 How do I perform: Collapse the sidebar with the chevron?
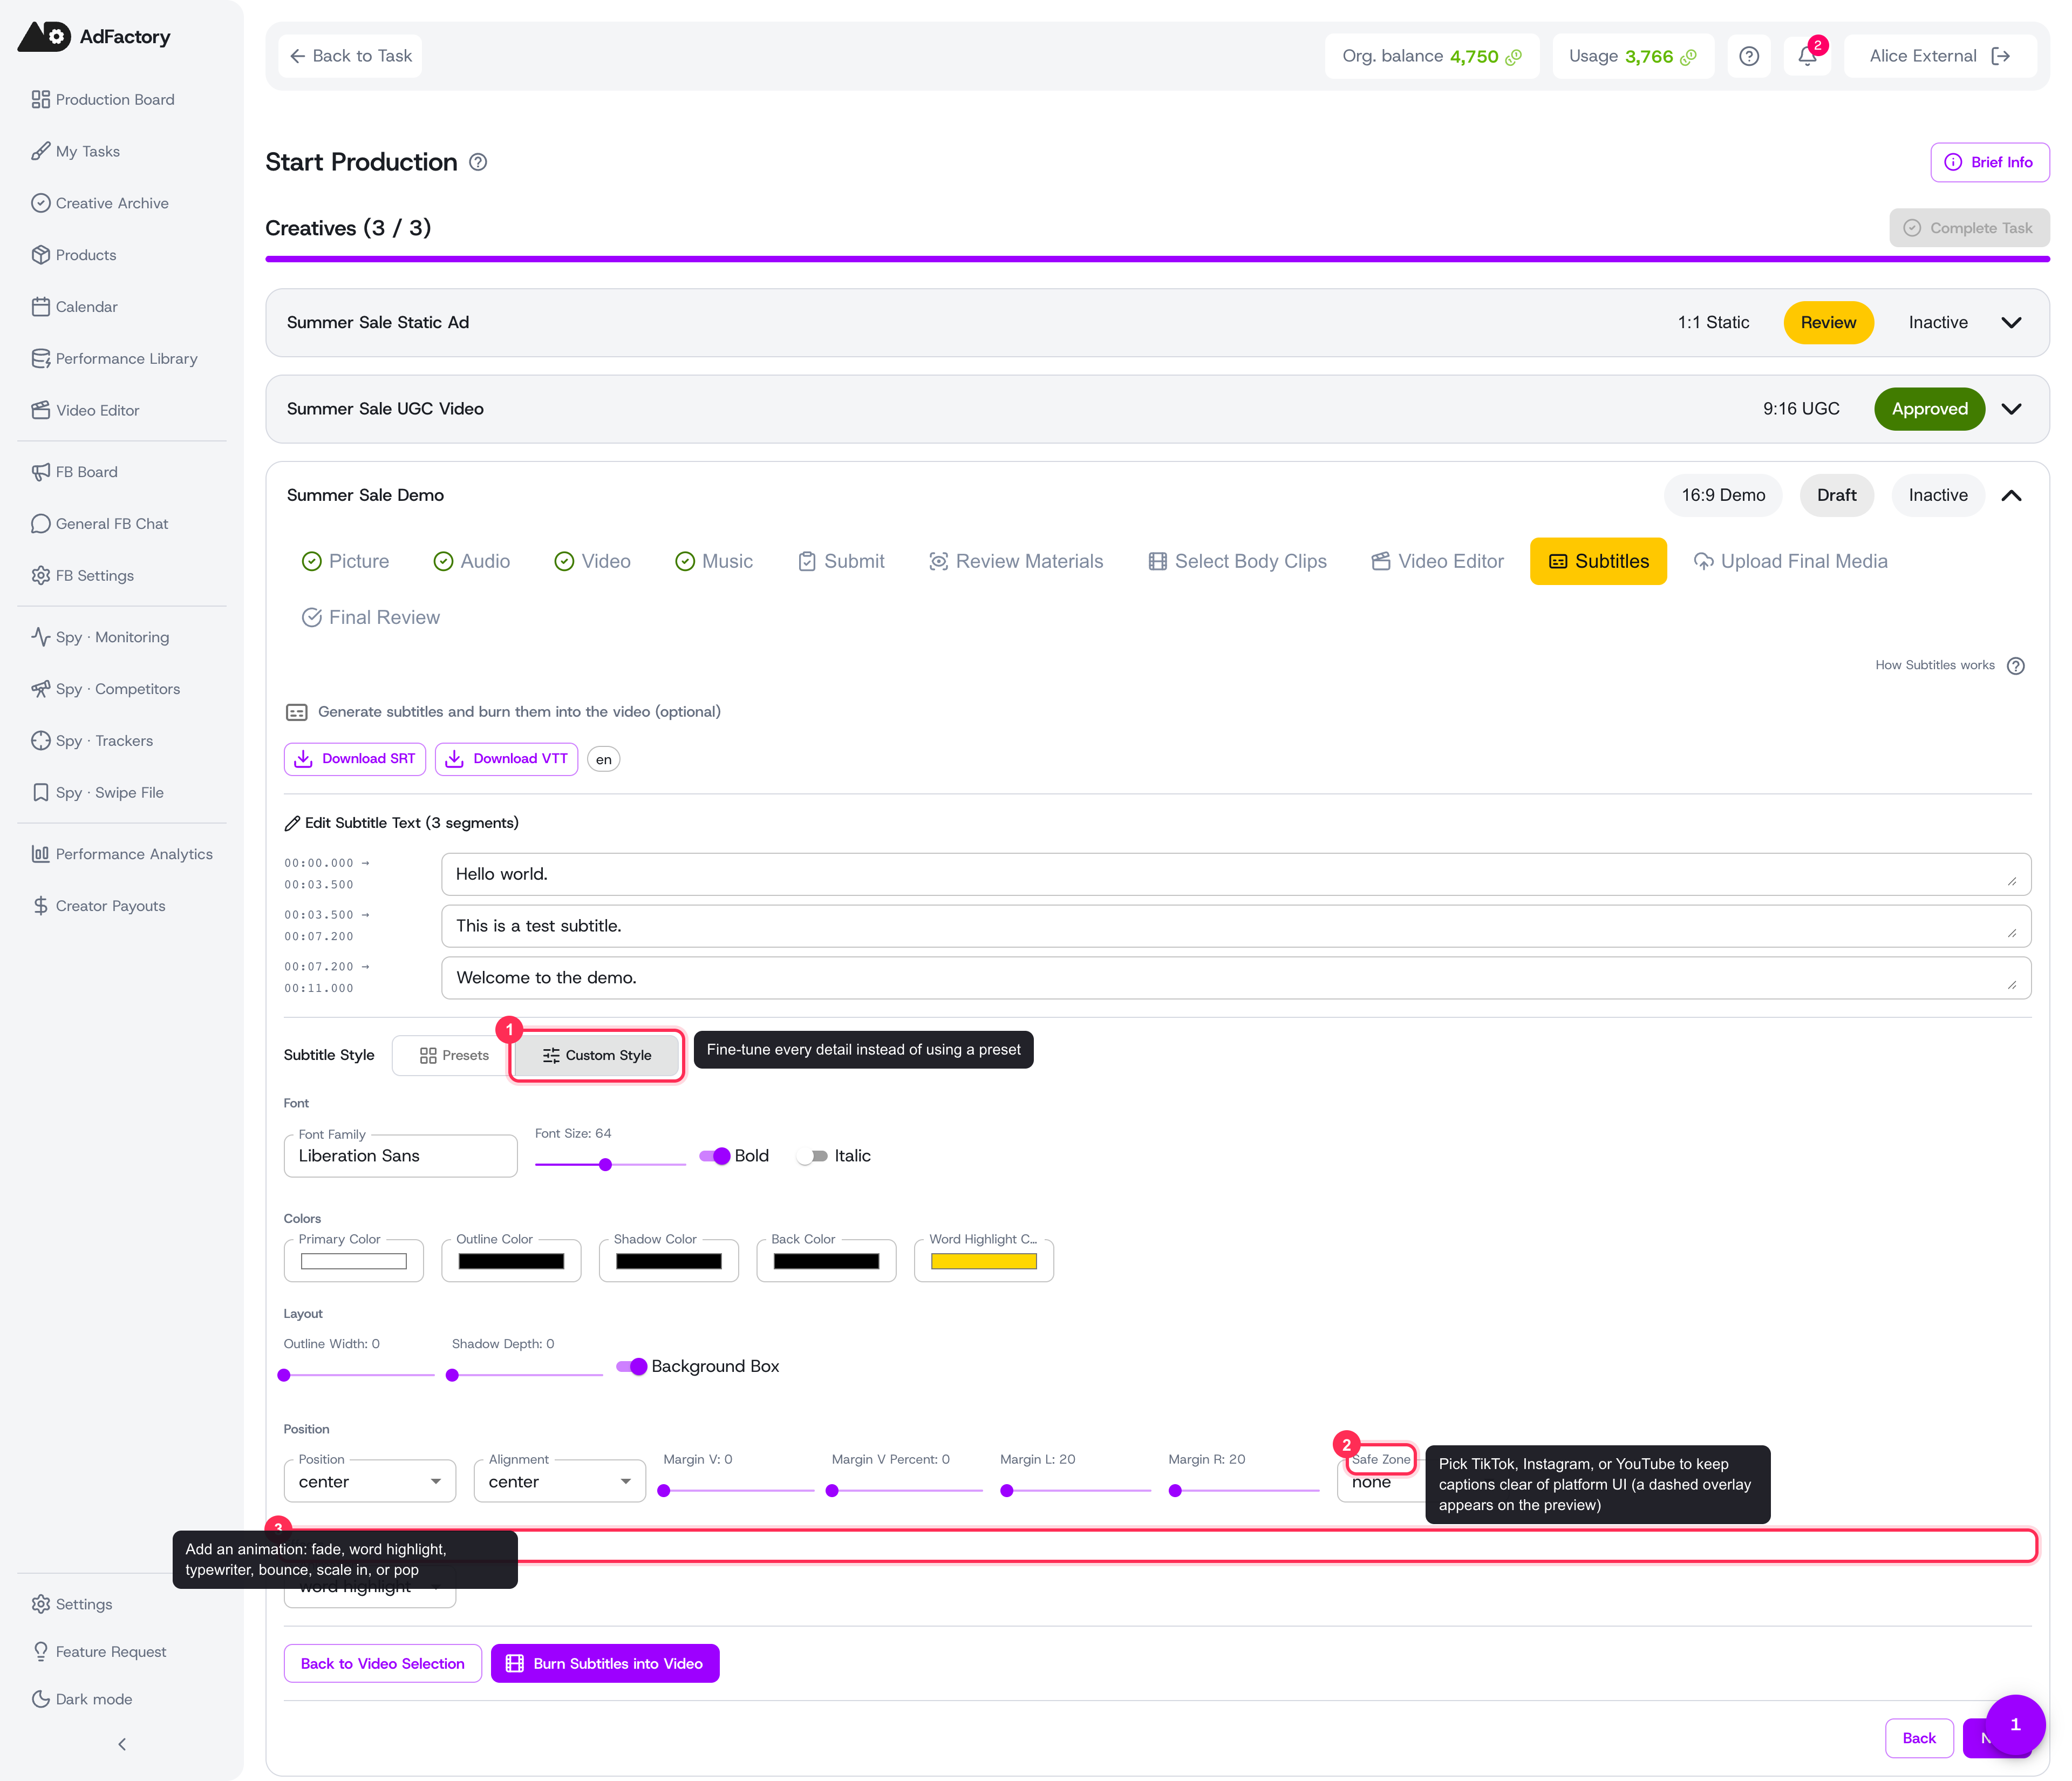point(122,1745)
